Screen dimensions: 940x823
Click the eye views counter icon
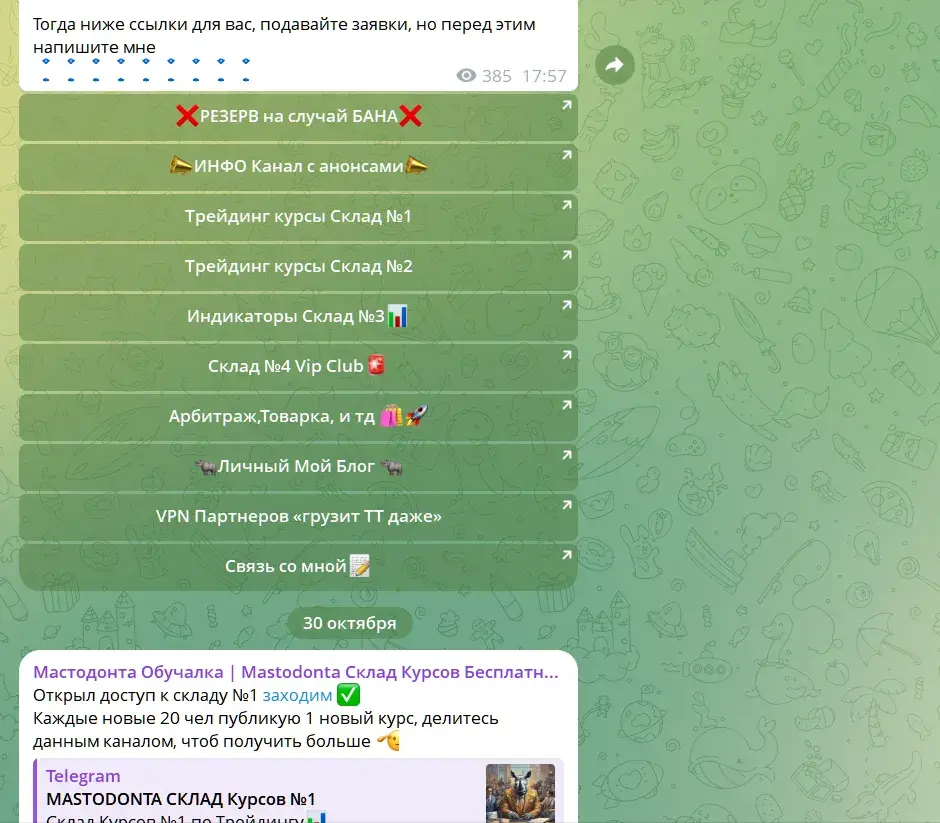pyautogui.click(x=466, y=76)
